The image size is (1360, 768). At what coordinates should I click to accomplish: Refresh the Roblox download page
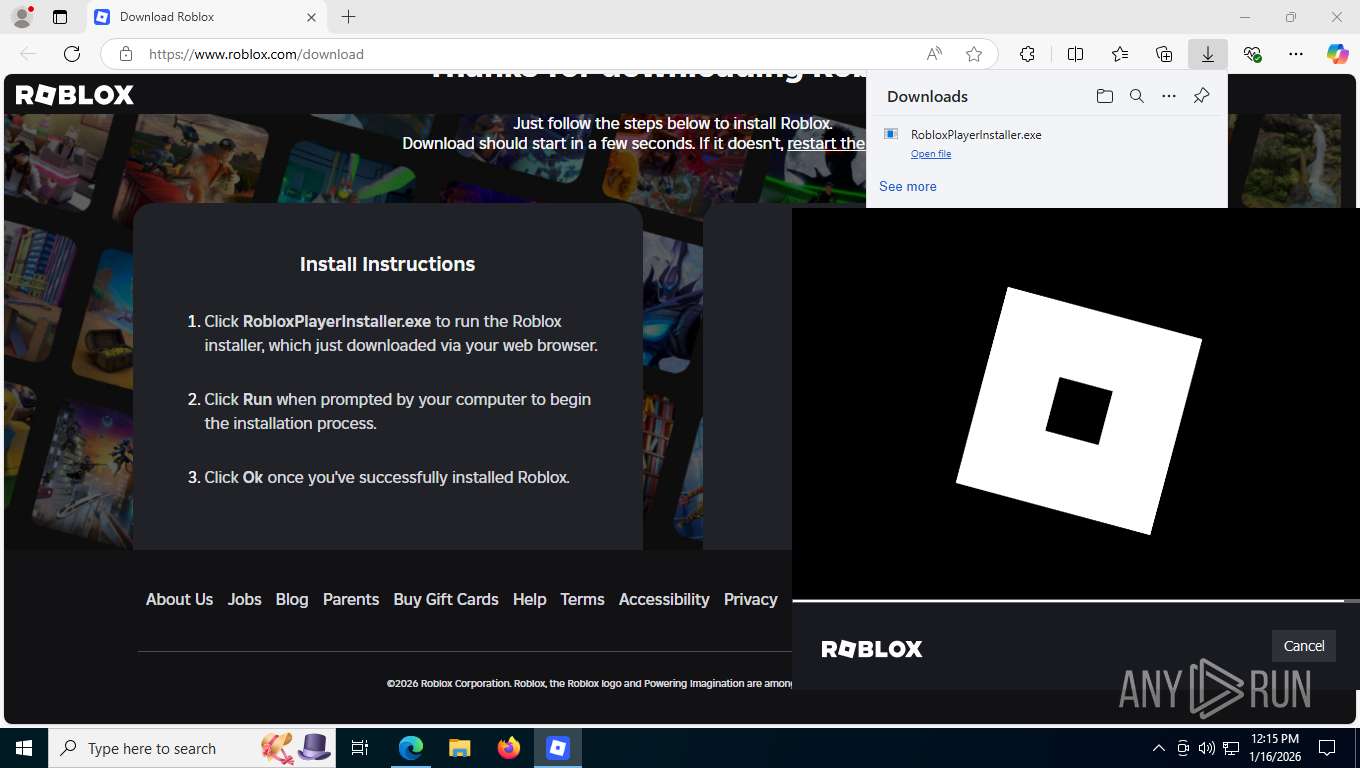(x=72, y=54)
